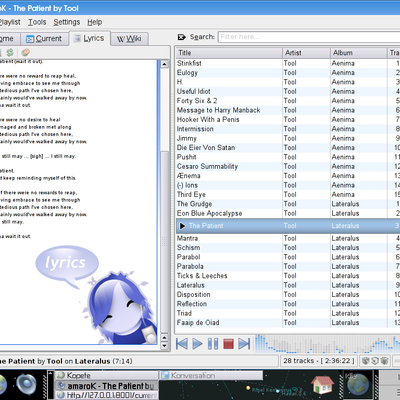Open the Current tab
Screen dimensions: 400x400
[44, 39]
